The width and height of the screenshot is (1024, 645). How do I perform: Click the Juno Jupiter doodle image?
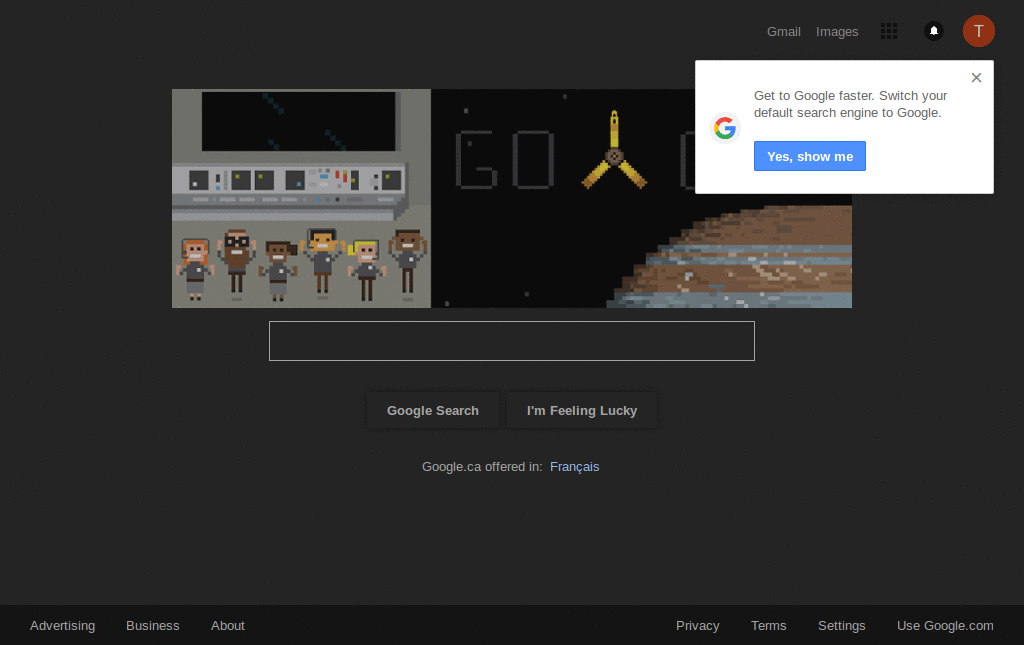click(x=512, y=198)
